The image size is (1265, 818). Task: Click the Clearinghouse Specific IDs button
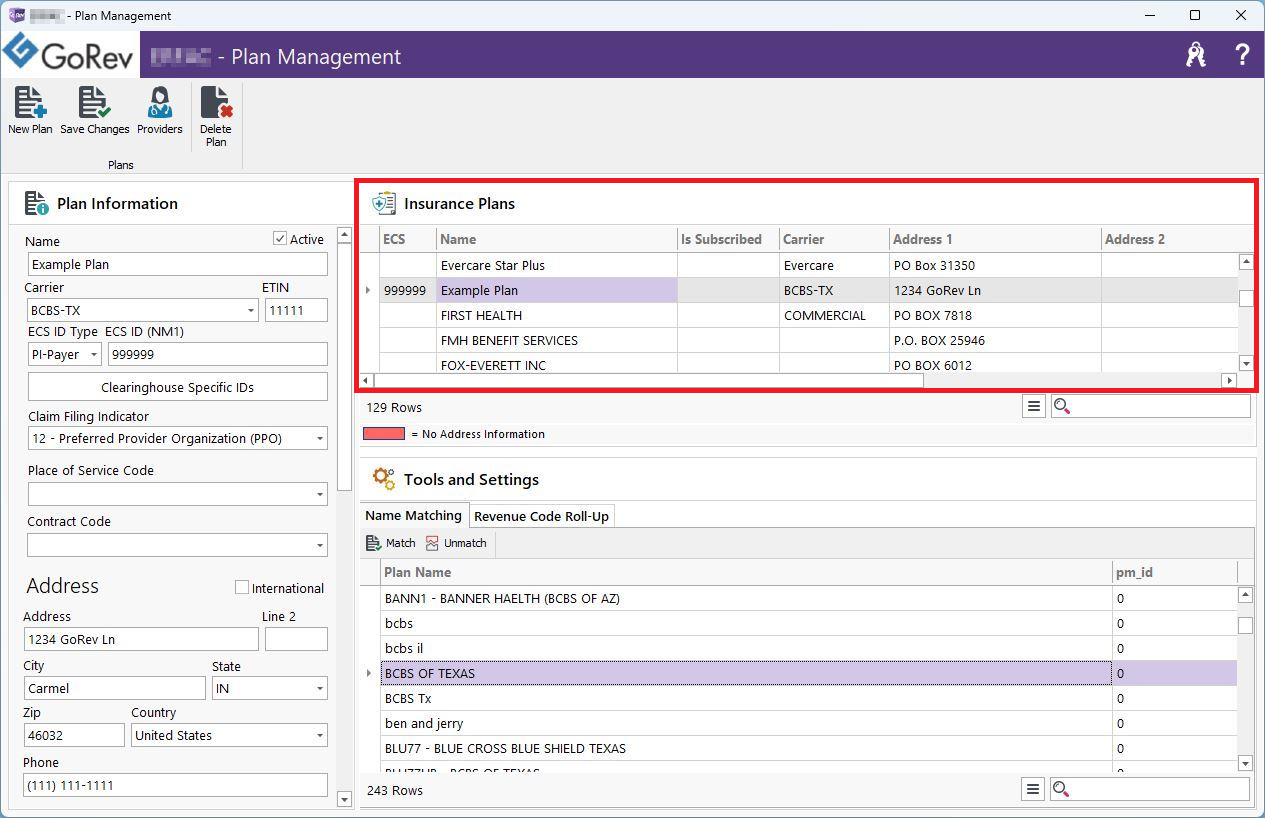click(178, 387)
